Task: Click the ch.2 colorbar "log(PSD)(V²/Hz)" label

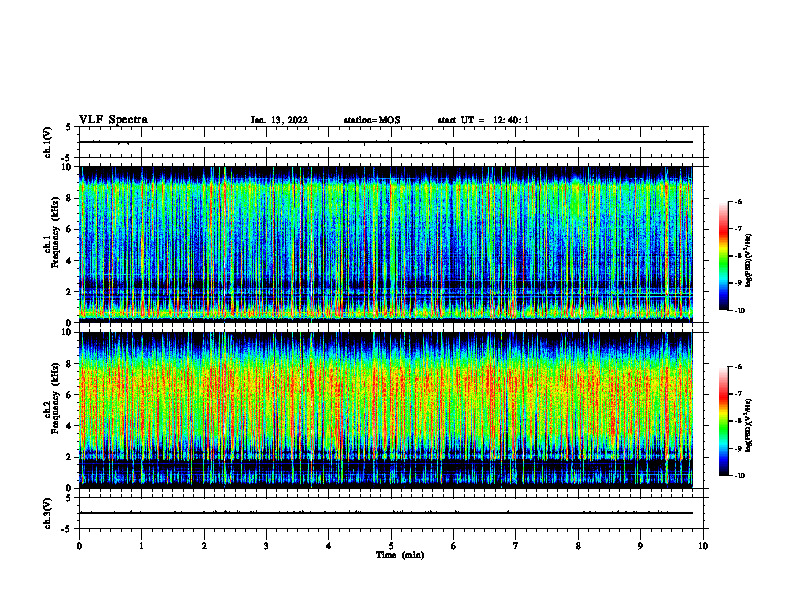Action: pos(749,425)
